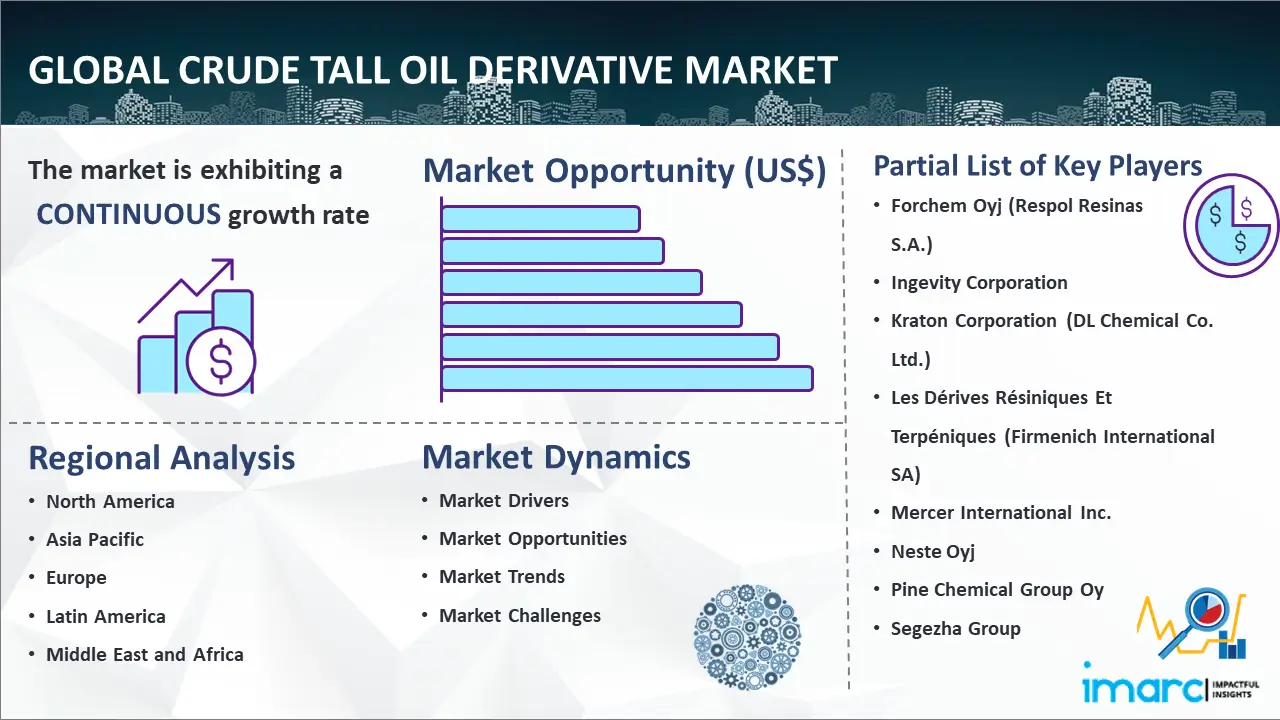Click the Impactful Insights badge
Image resolution: width=1280 pixels, height=720 pixels.
click(x=1236, y=690)
